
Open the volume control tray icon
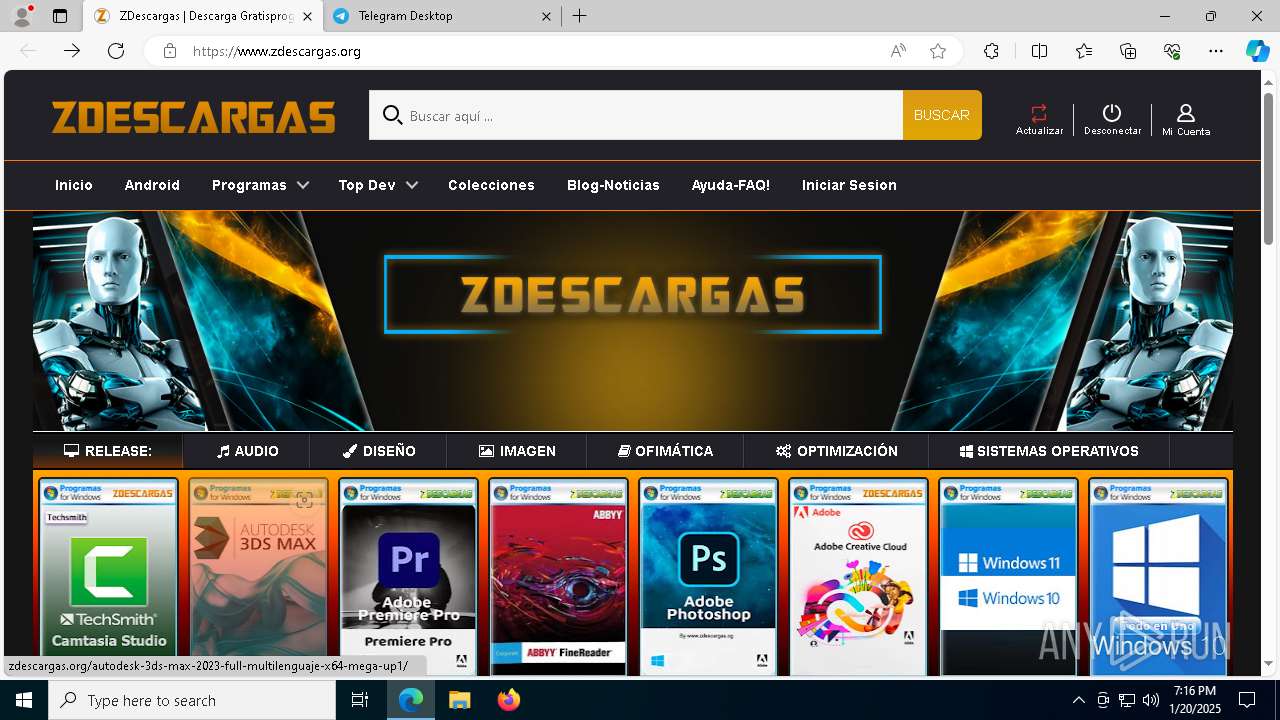1151,700
